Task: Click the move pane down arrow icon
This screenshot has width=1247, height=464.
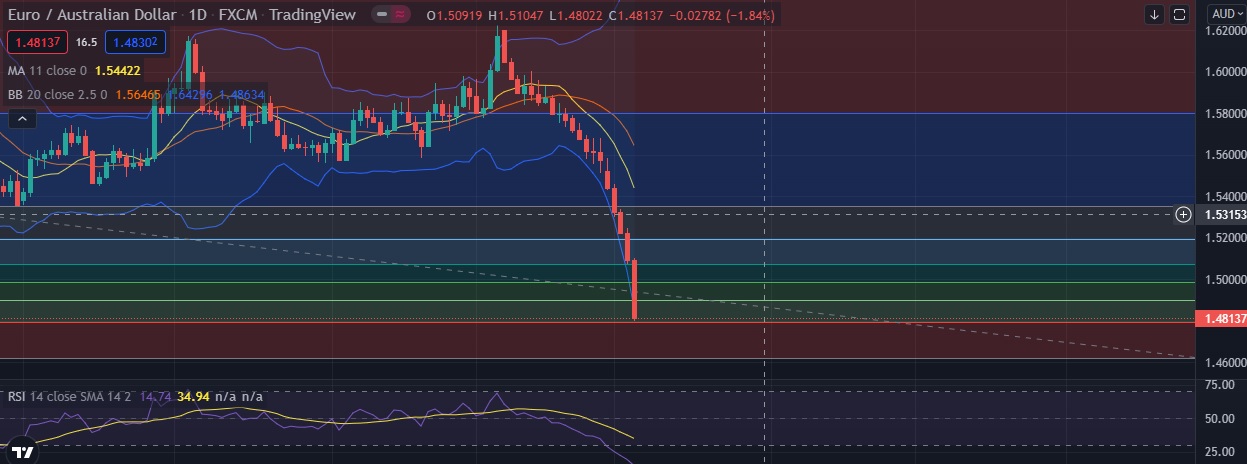Action: pos(1155,14)
